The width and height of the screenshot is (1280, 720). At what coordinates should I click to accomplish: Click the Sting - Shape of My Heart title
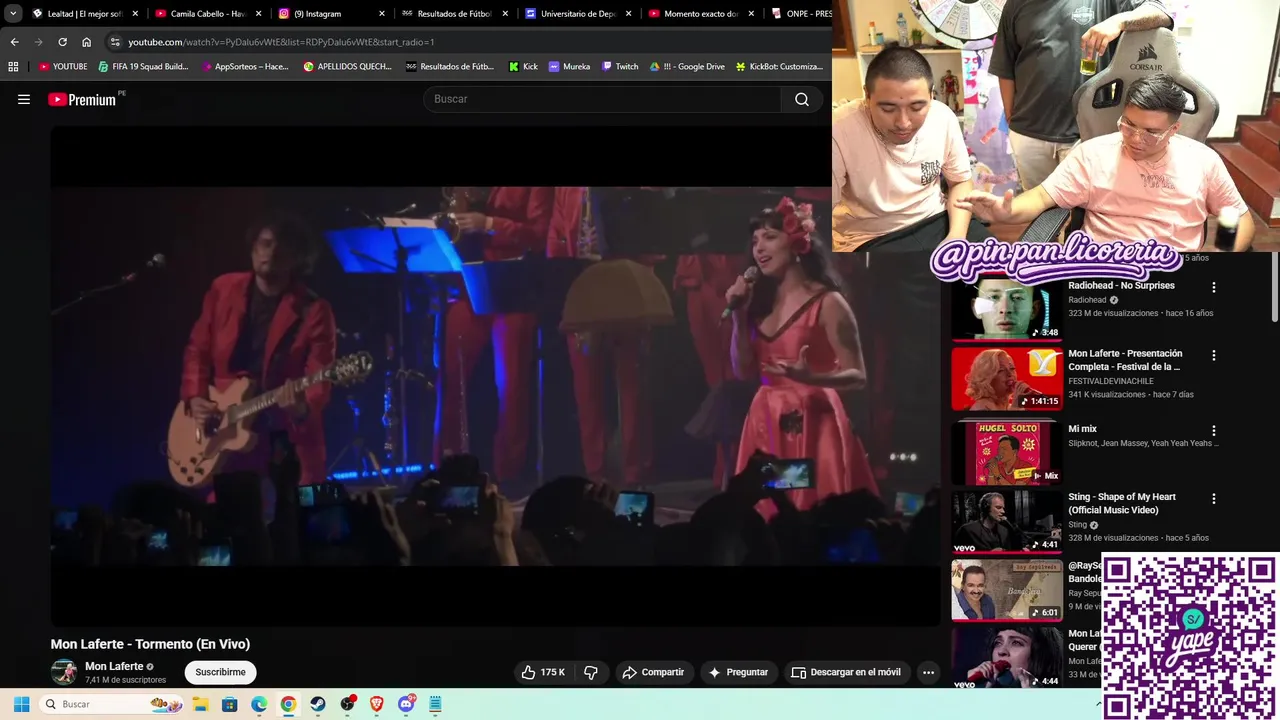pos(1122,503)
